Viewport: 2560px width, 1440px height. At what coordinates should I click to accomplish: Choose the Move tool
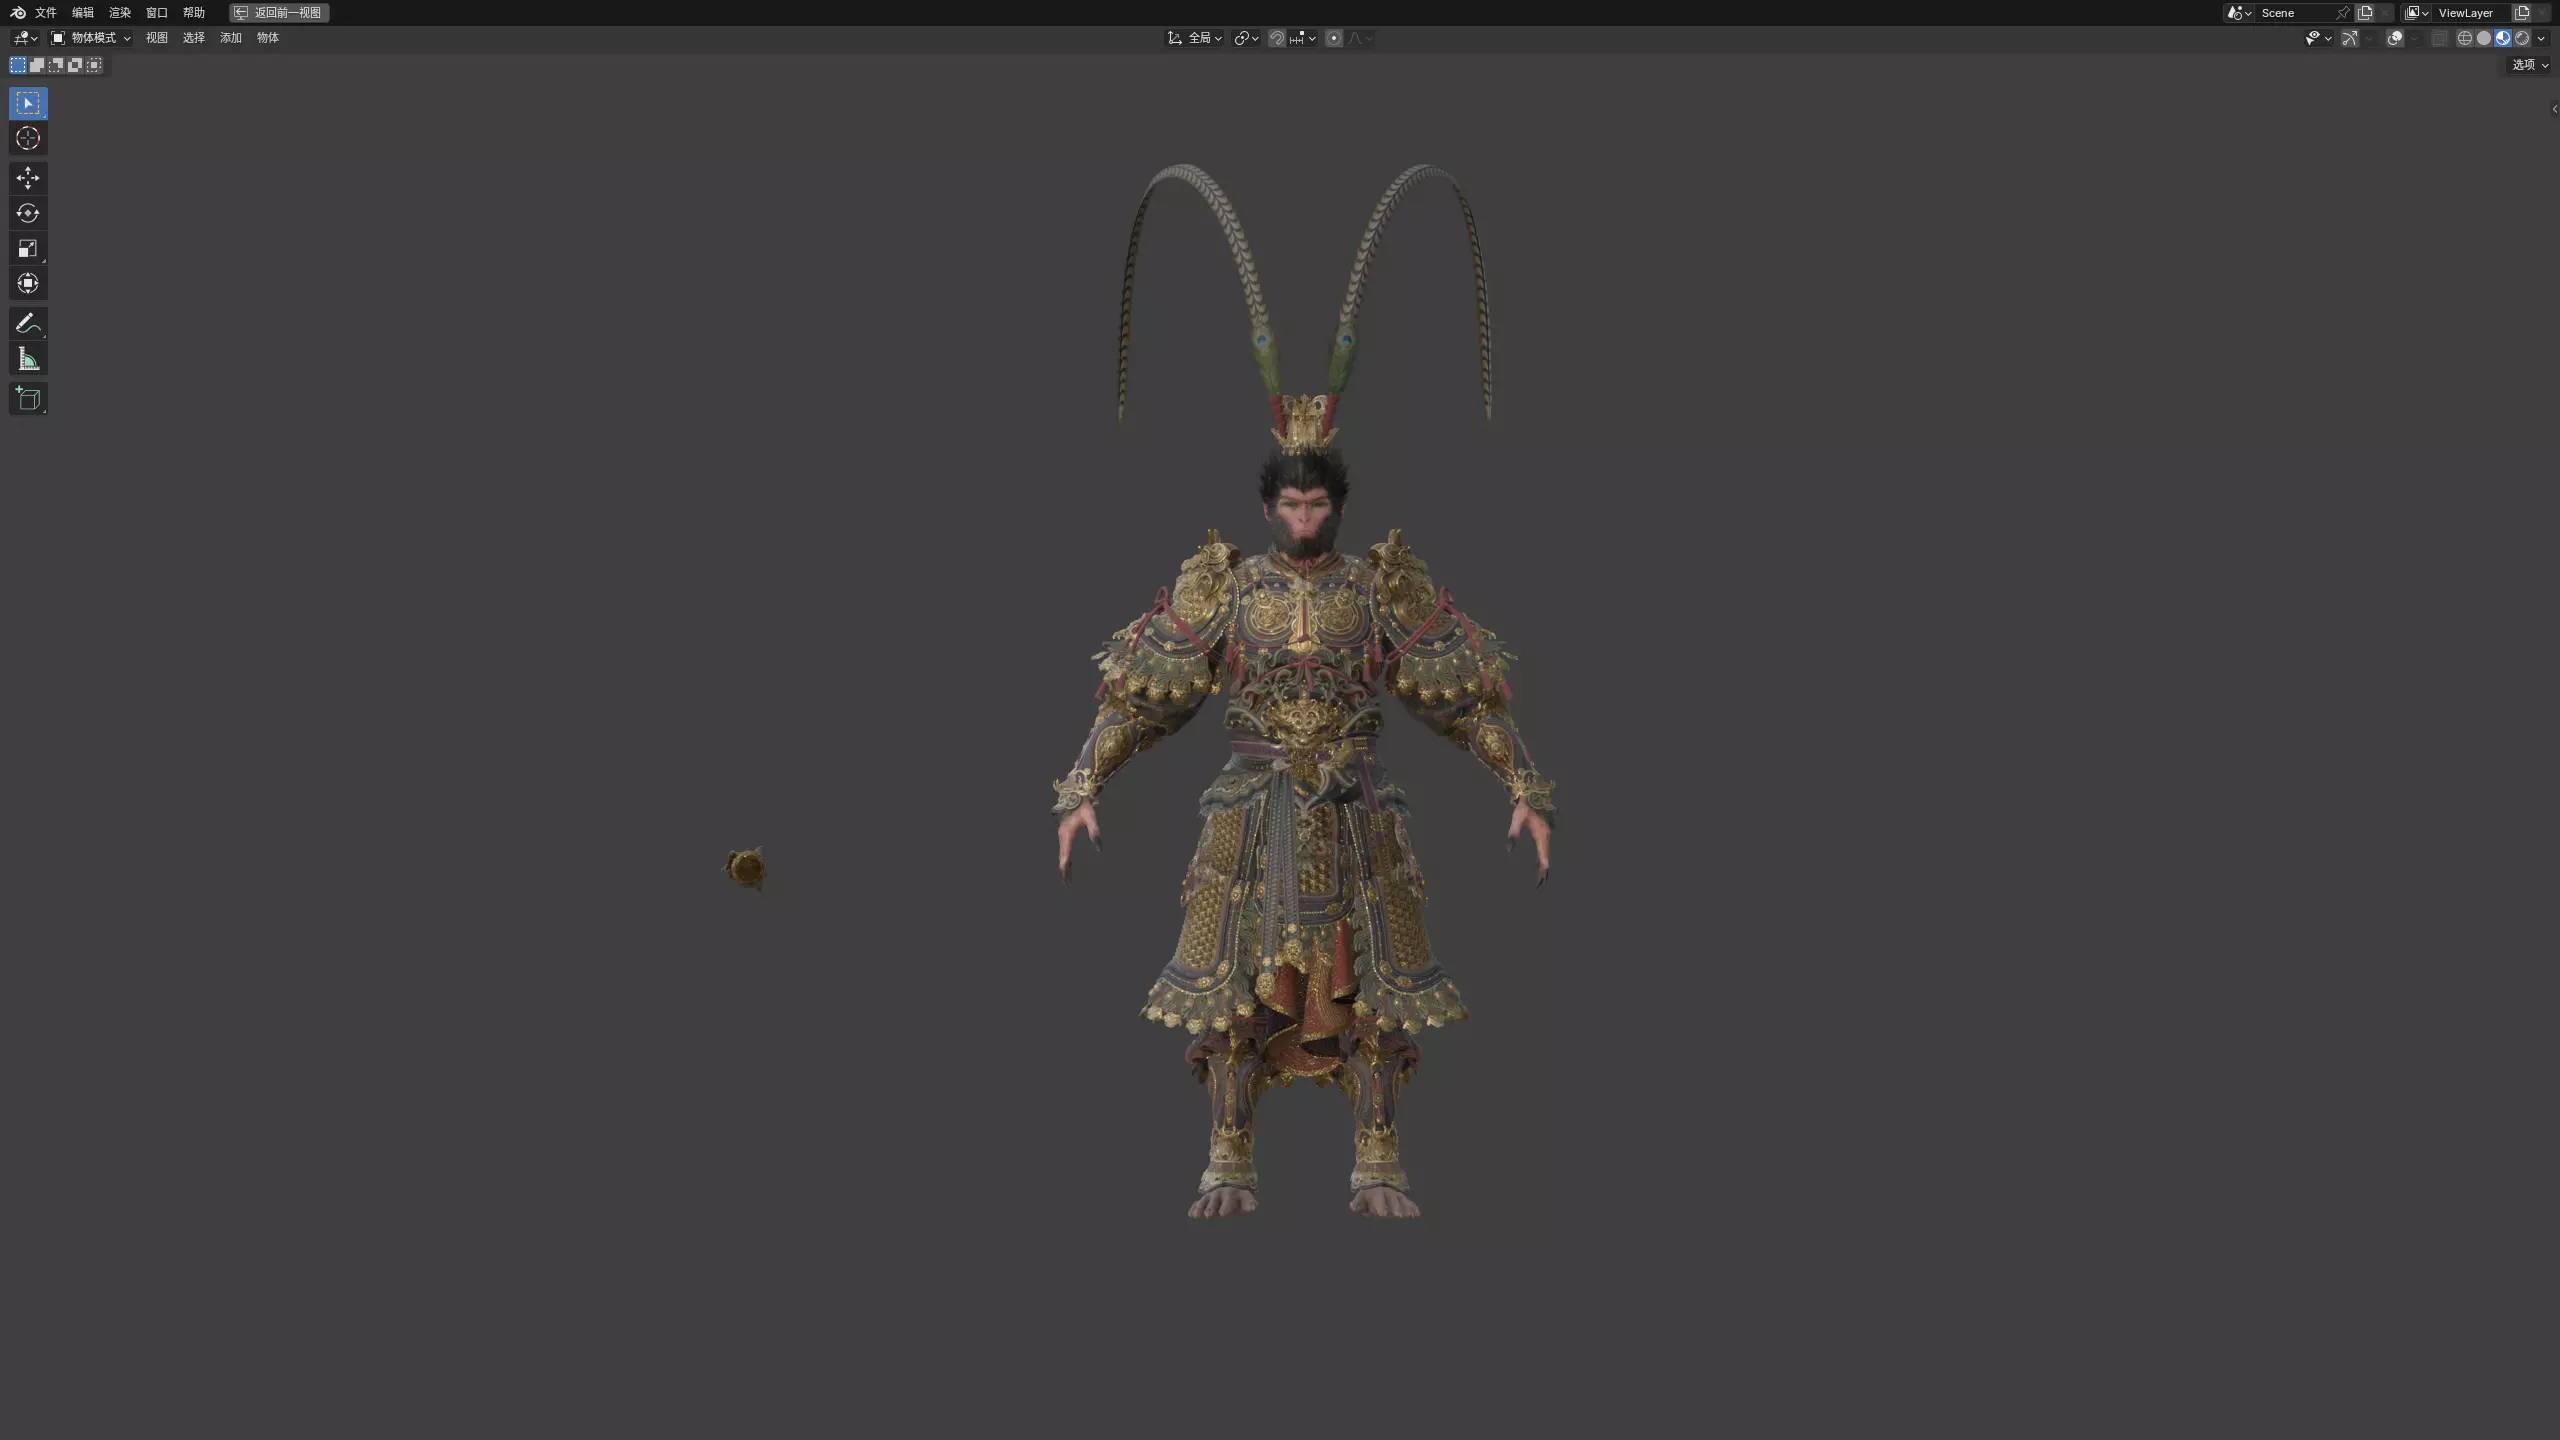(x=28, y=178)
